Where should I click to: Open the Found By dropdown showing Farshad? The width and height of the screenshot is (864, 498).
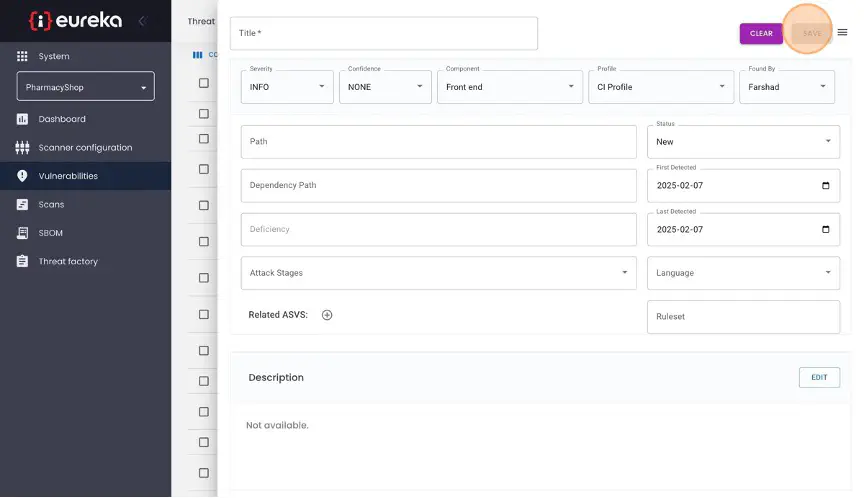786,87
